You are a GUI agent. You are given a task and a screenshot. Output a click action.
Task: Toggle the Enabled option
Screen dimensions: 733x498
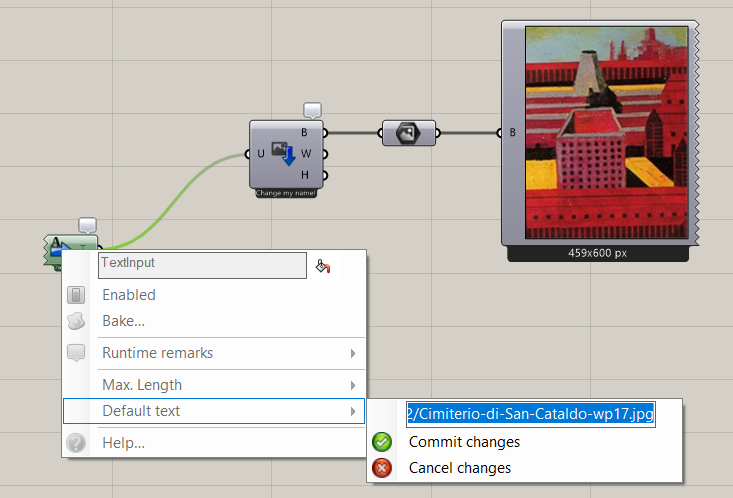[128, 295]
